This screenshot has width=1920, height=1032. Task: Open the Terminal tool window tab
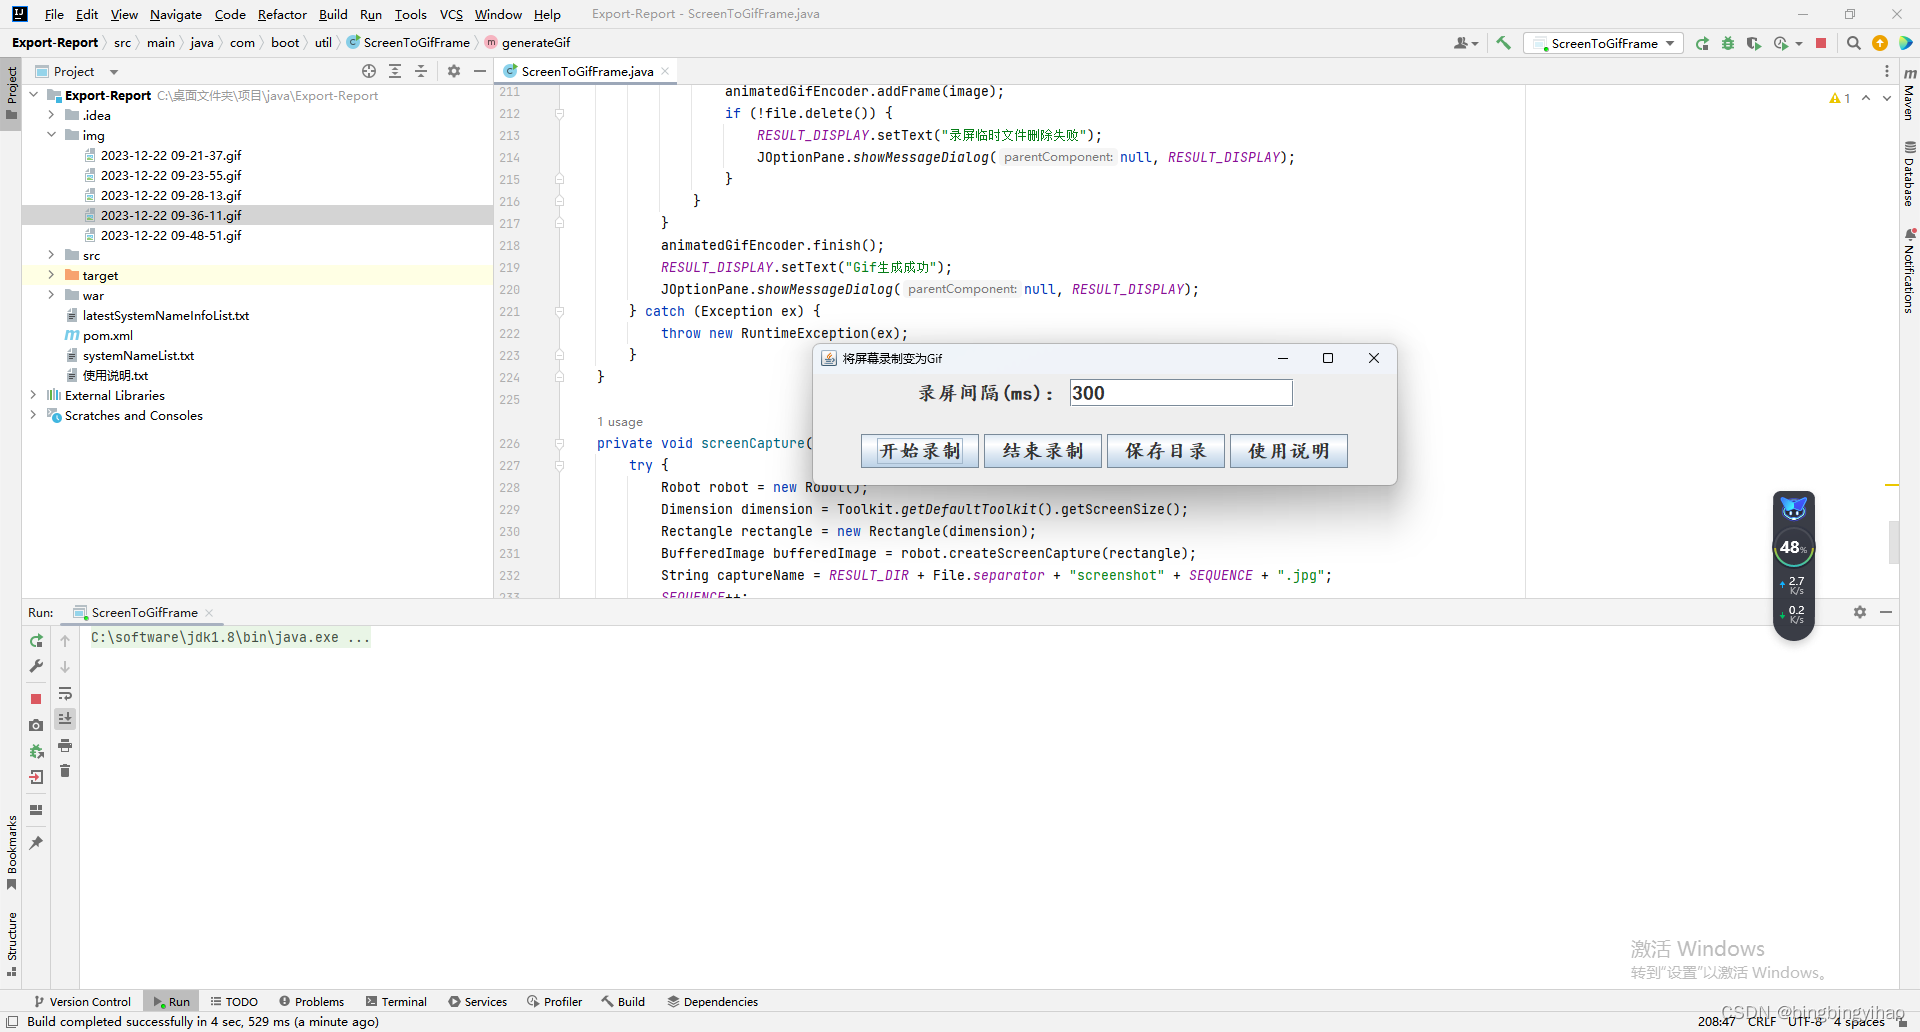396,1001
